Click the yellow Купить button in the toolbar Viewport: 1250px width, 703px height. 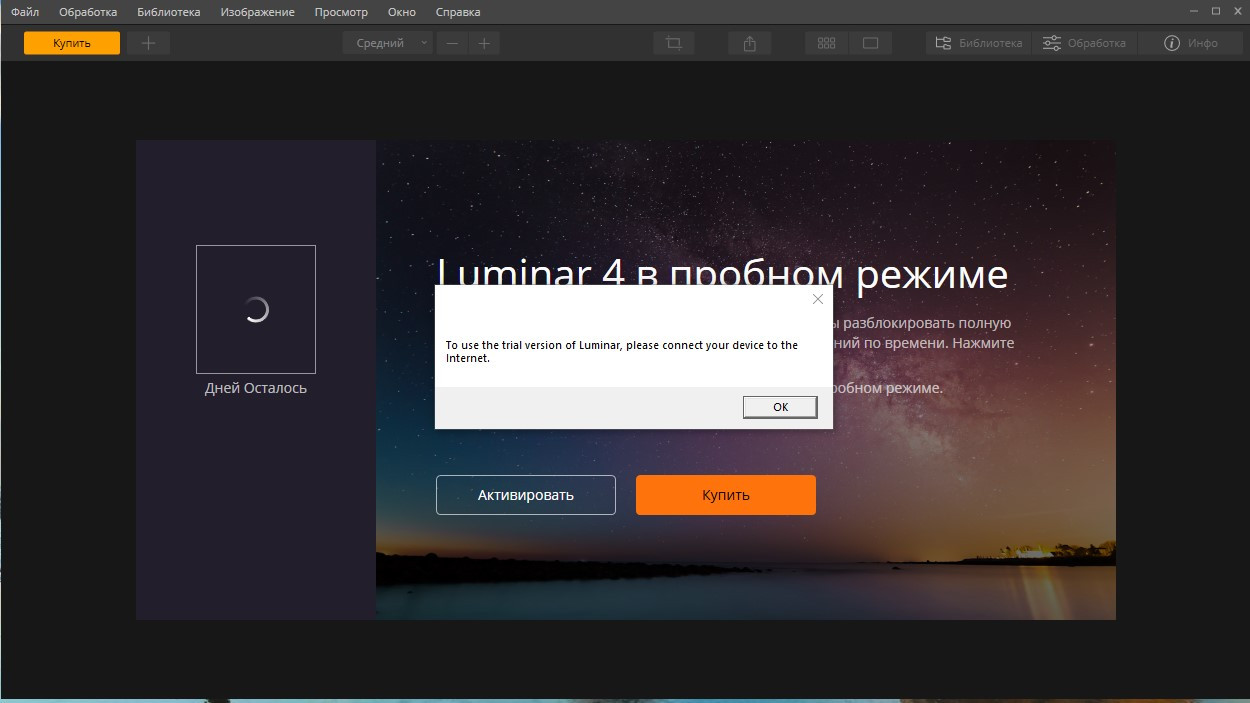pos(72,43)
